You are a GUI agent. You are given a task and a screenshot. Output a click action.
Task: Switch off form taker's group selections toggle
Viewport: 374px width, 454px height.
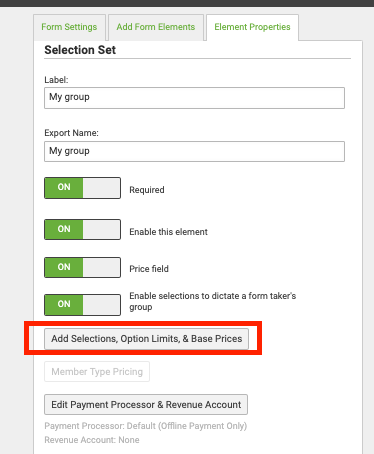82,305
